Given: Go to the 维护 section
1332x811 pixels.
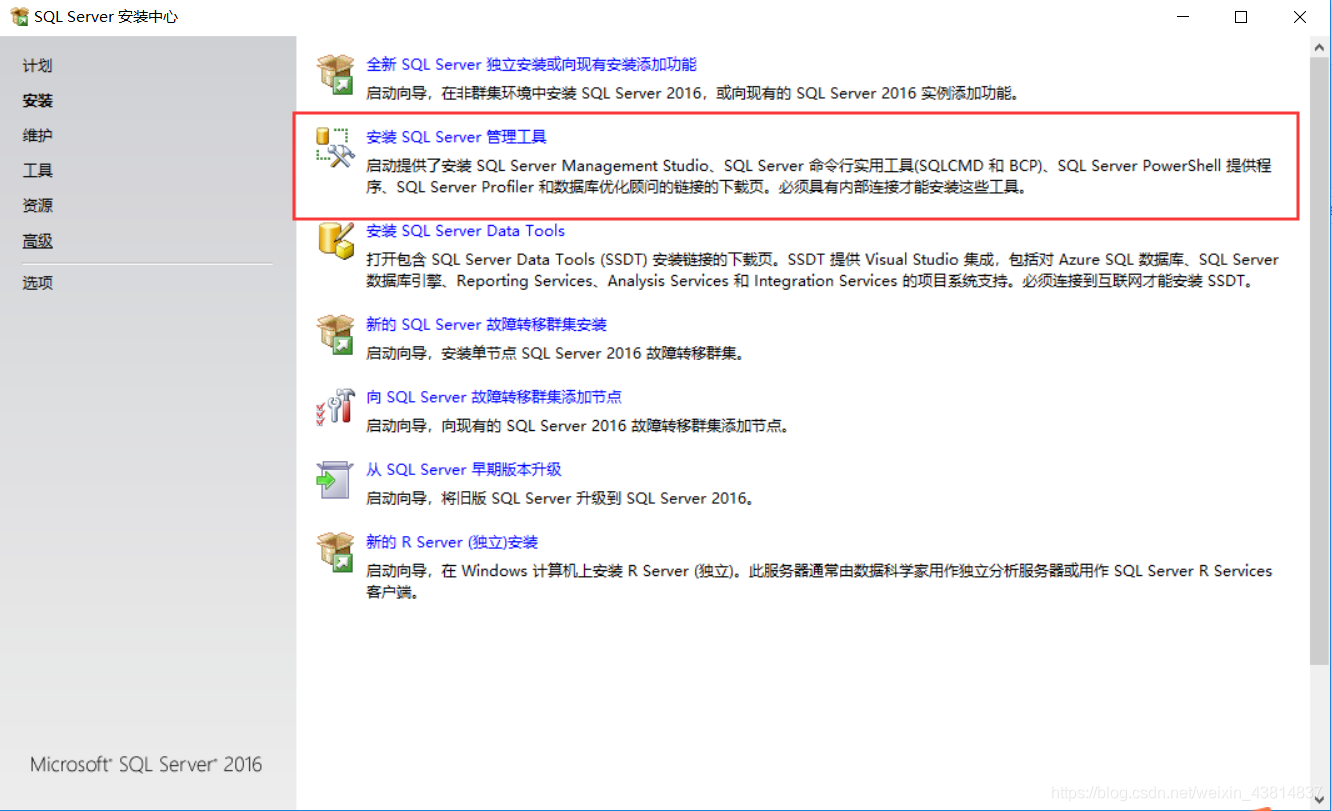Looking at the screenshot, I should click(38, 136).
